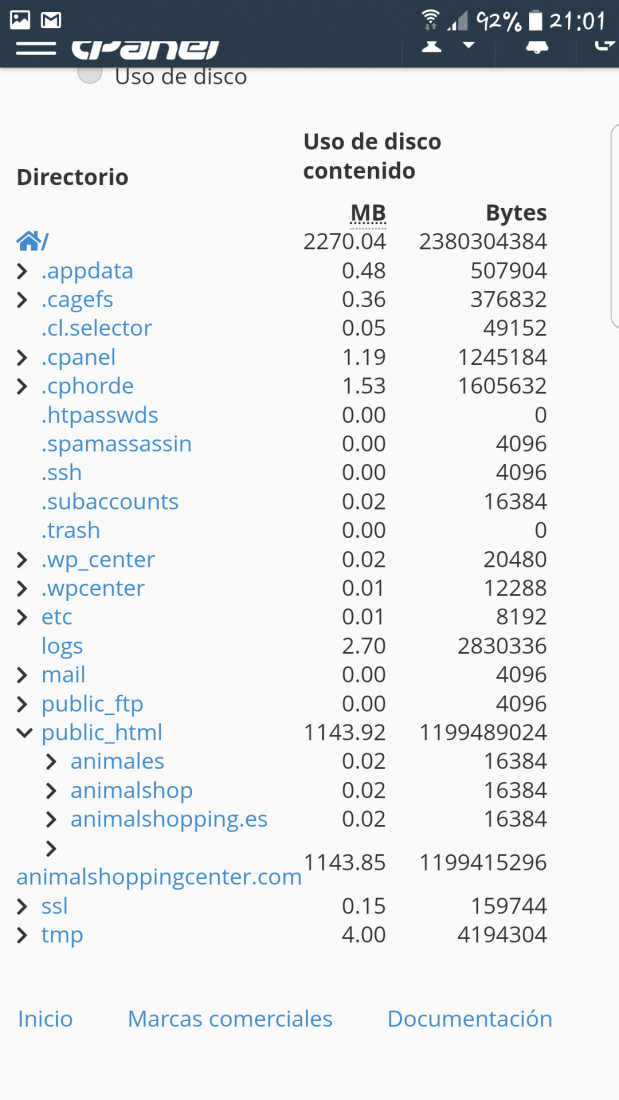The width and height of the screenshot is (619, 1100).
Task: Expand the .cphorde directory chevron
Action: coord(22,387)
